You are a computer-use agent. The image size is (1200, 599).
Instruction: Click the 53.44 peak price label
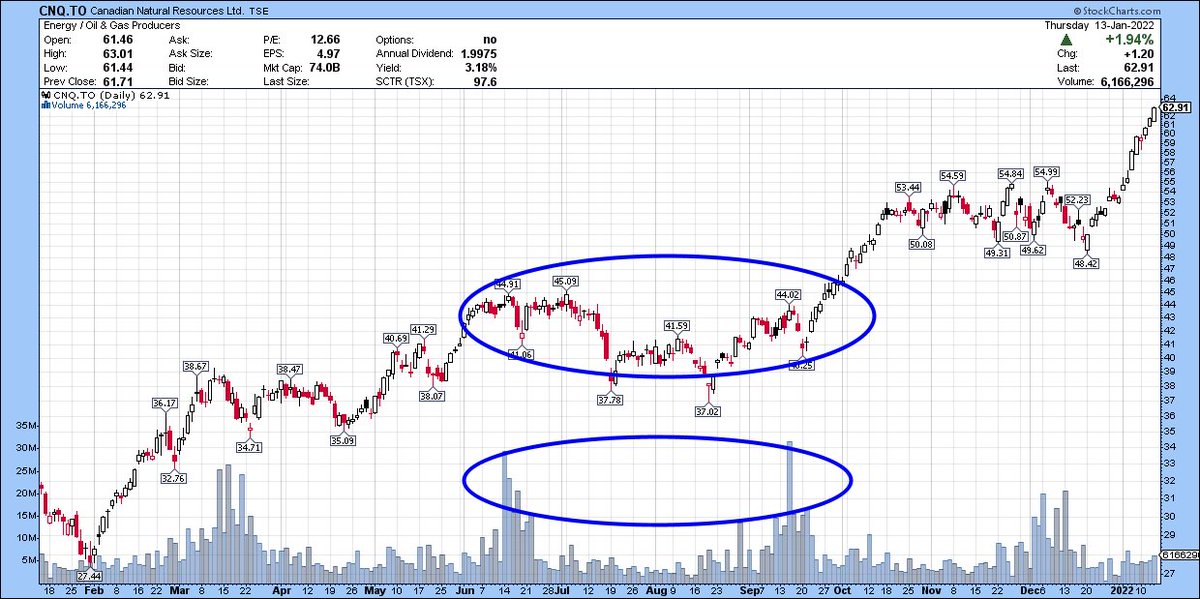tap(908, 187)
